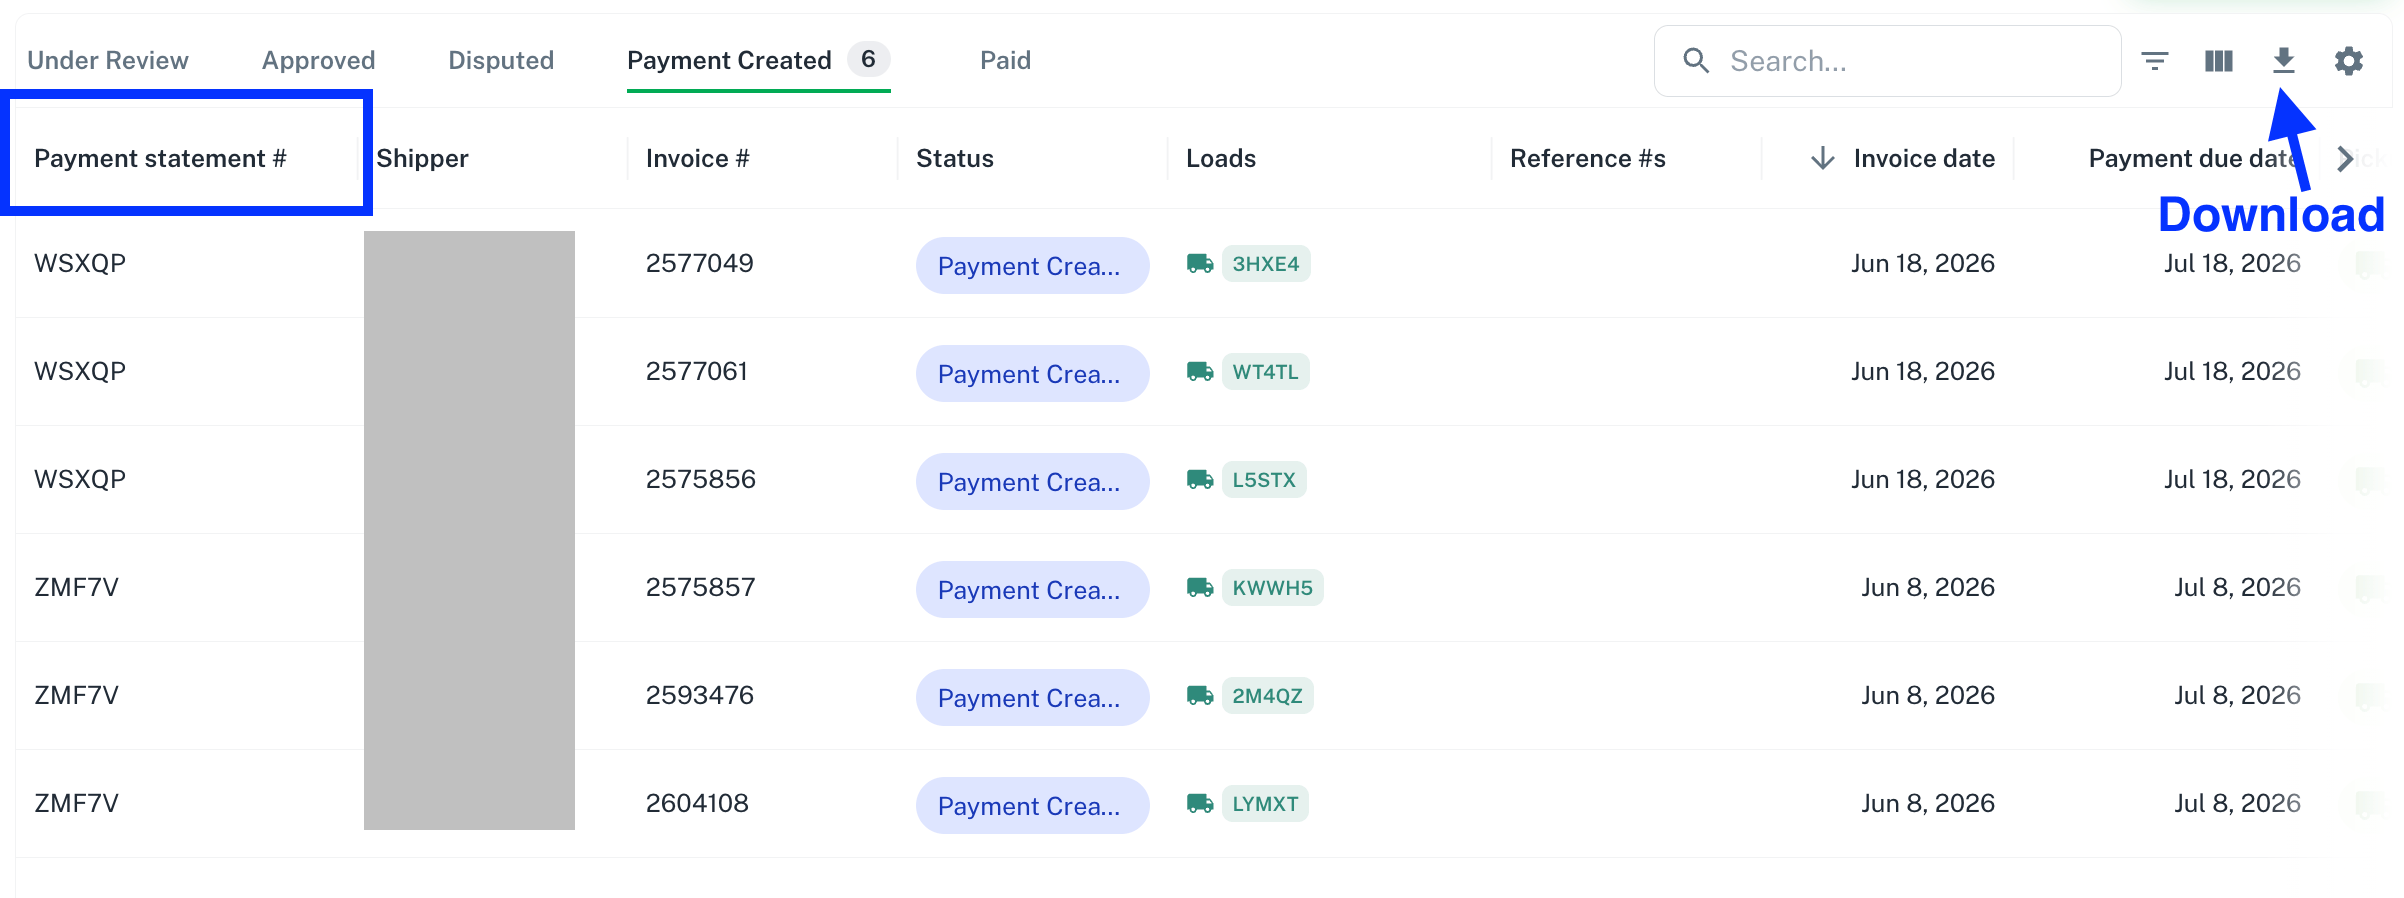Click the download icon in toolbar
The height and width of the screenshot is (898, 2404).
[2283, 61]
